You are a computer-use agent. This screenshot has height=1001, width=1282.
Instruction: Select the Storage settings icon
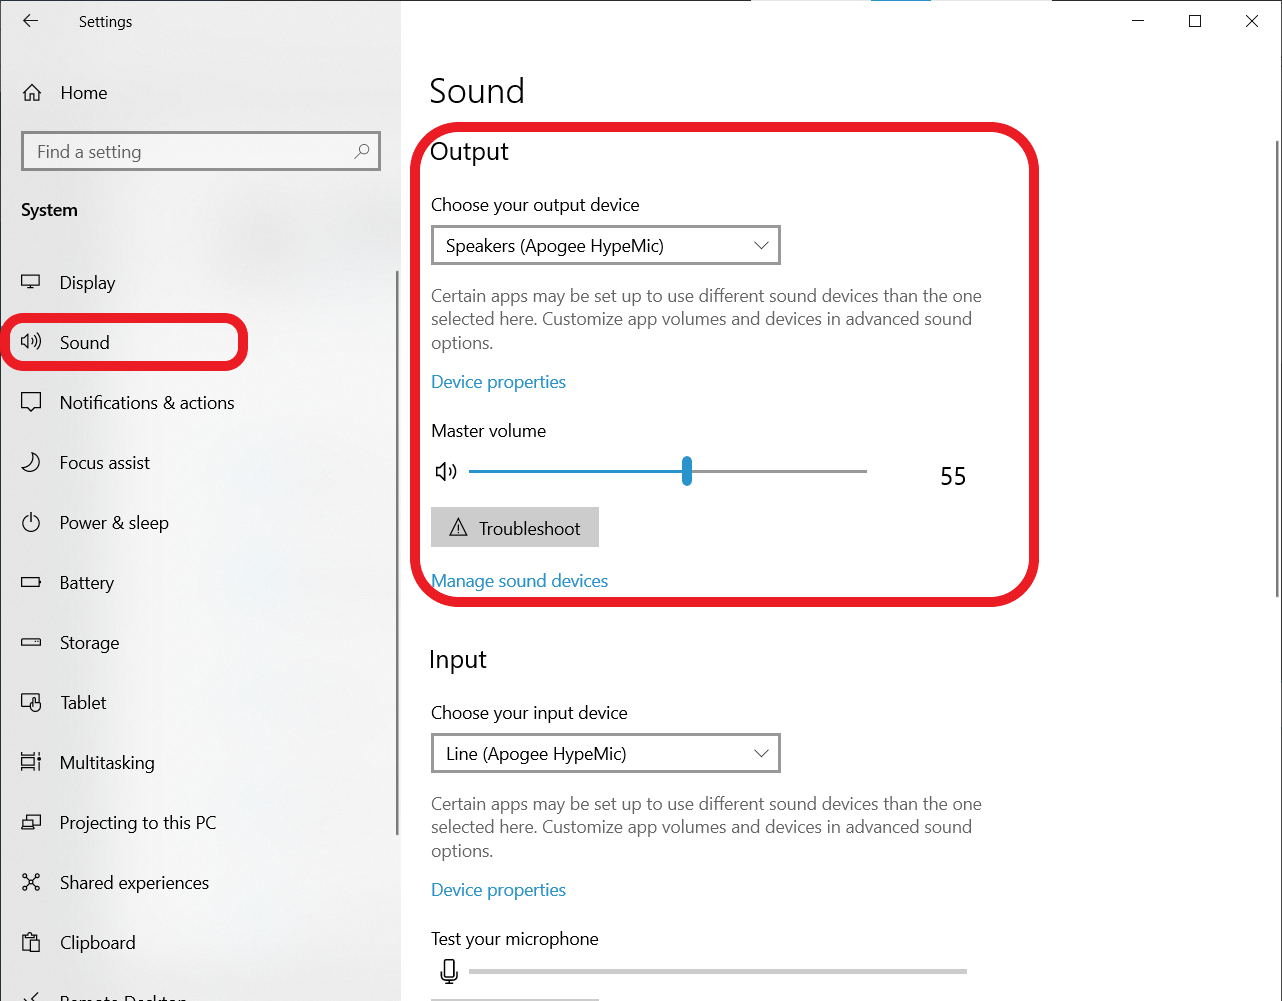click(31, 642)
